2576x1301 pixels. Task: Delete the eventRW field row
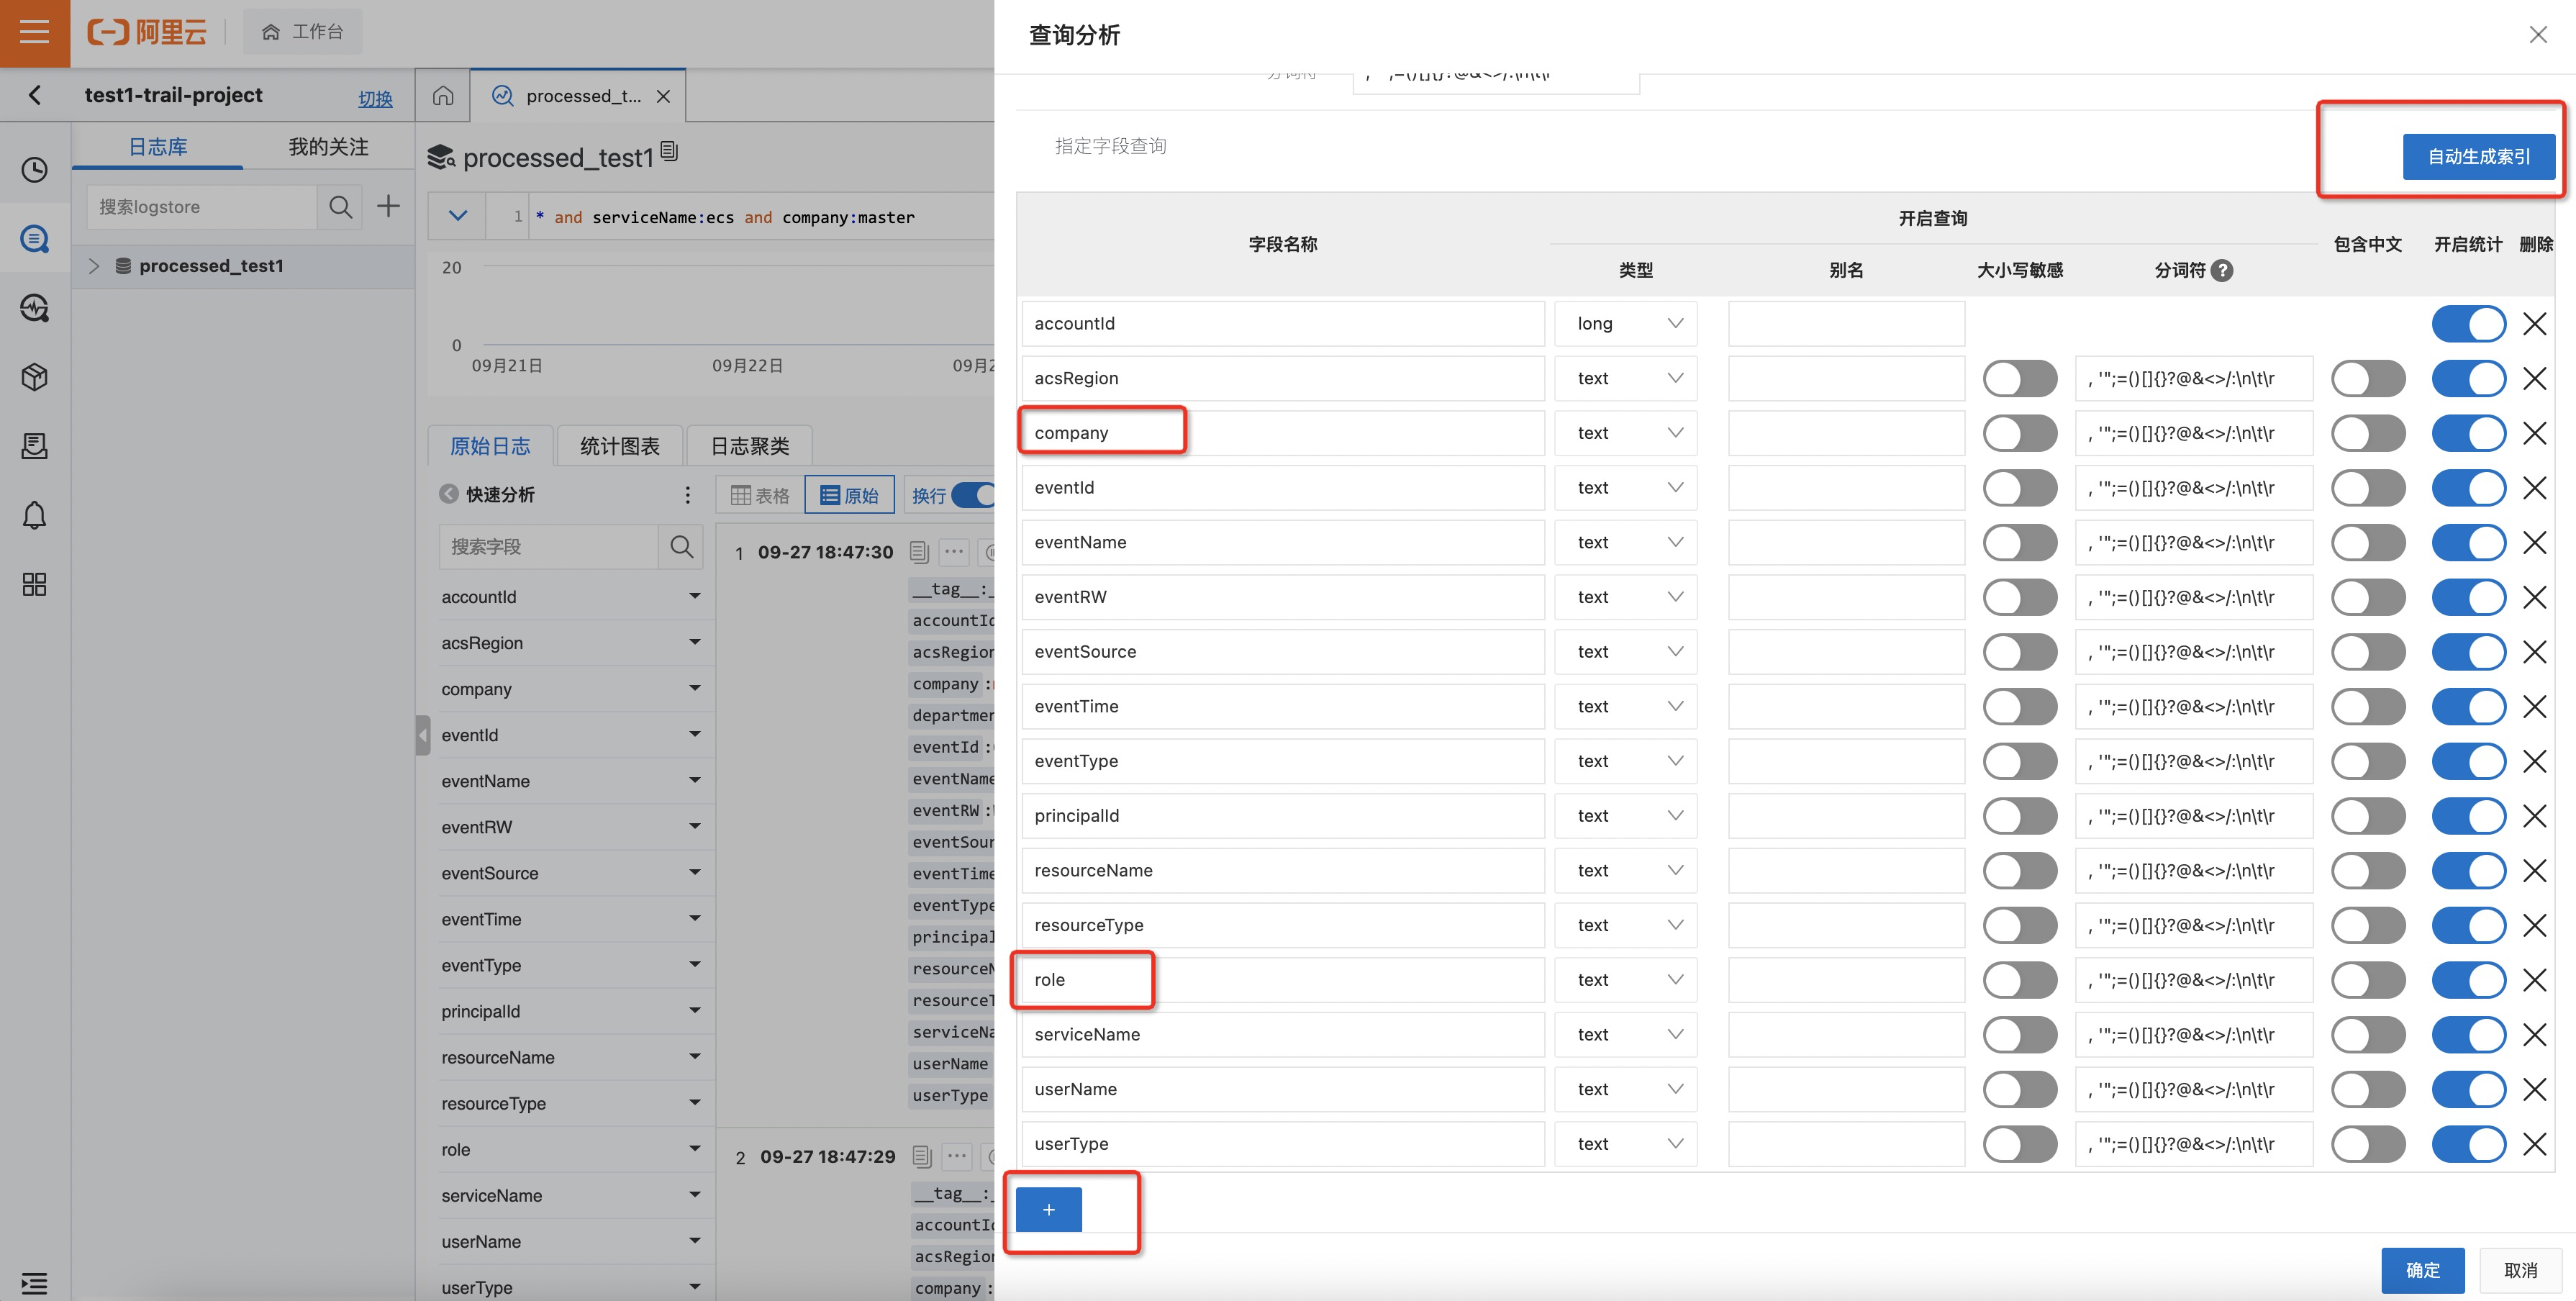(x=2534, y=597)
